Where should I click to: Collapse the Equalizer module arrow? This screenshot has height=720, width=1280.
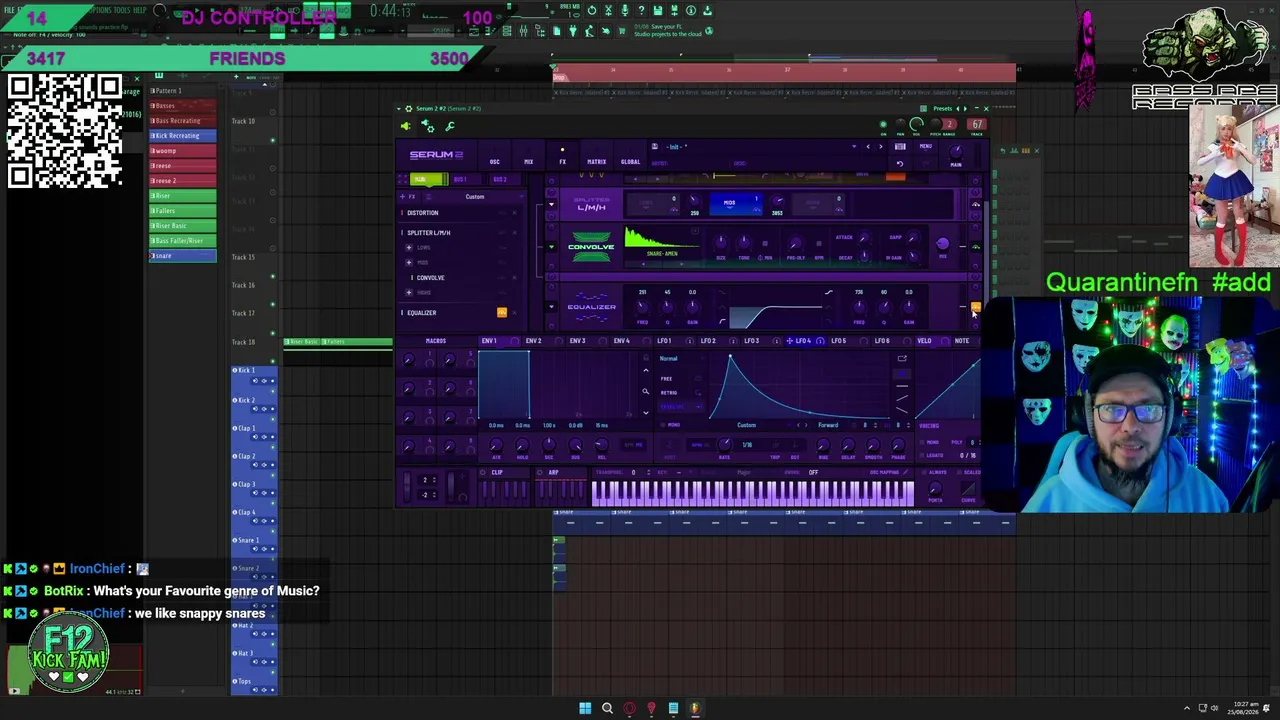tap(551, 307)
